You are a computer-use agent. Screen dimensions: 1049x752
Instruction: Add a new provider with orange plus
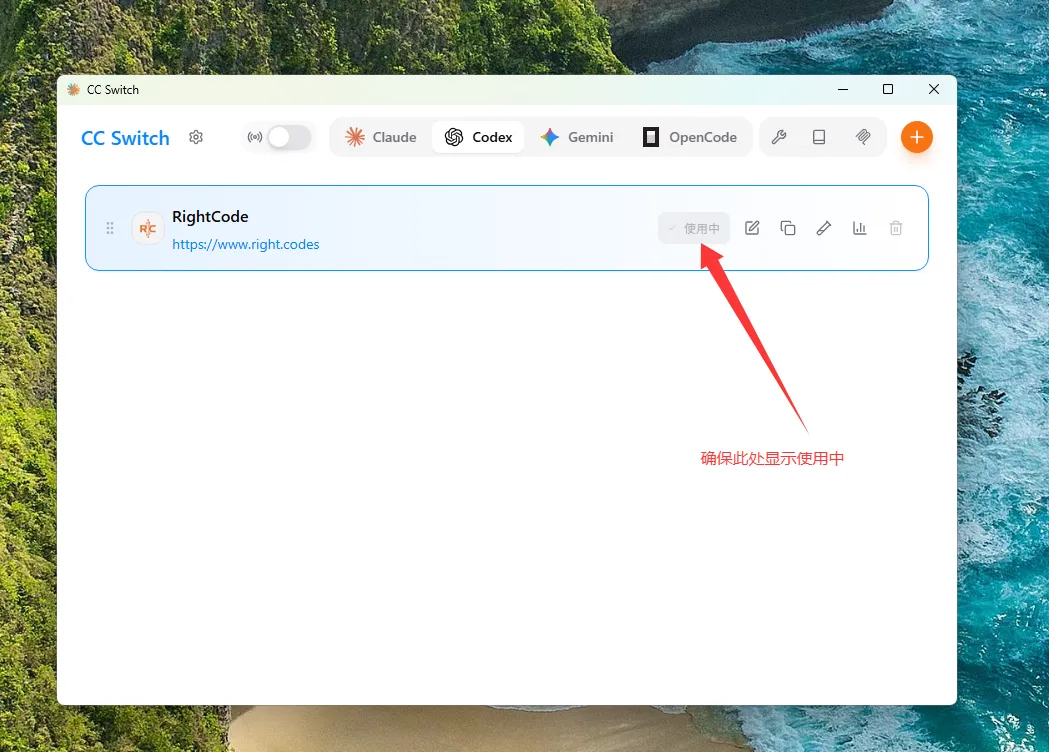916,137
